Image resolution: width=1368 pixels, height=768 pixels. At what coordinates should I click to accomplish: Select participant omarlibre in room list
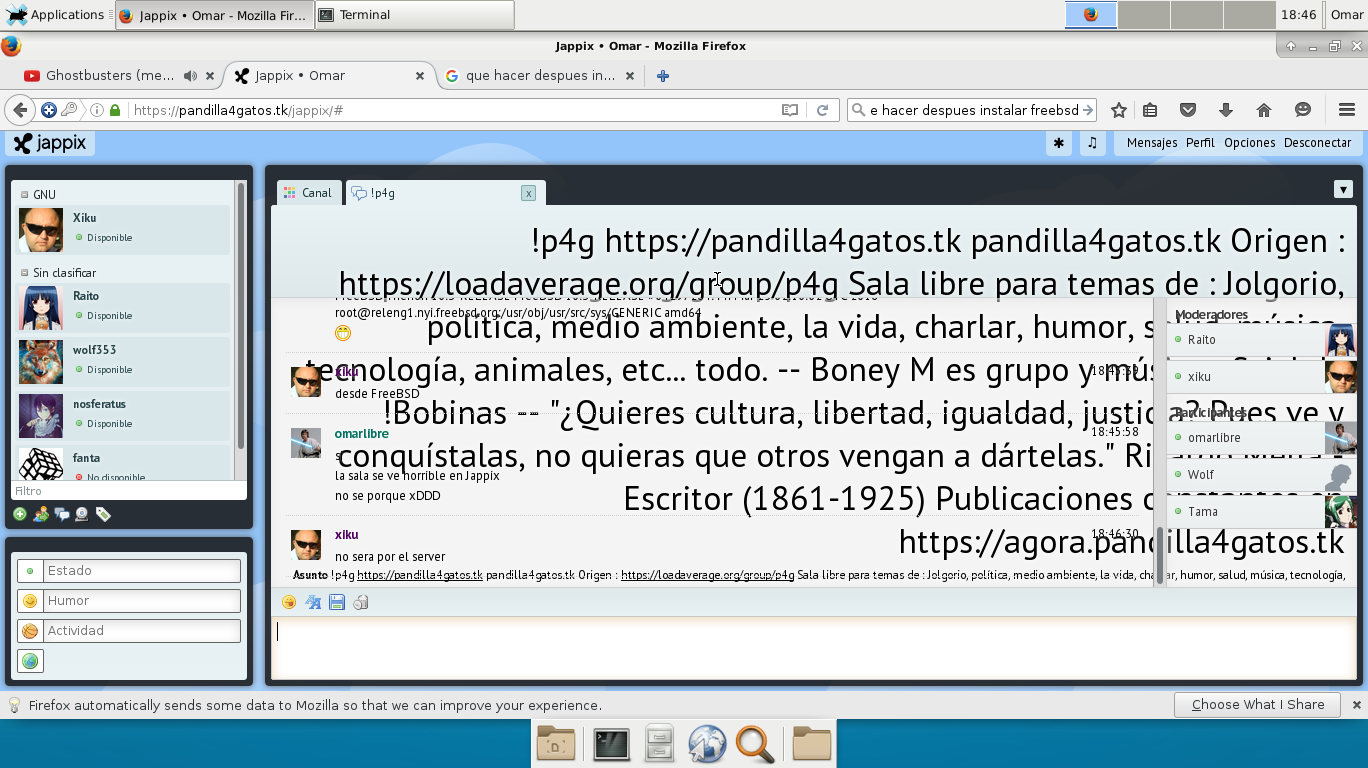(x=1262, y=438)
